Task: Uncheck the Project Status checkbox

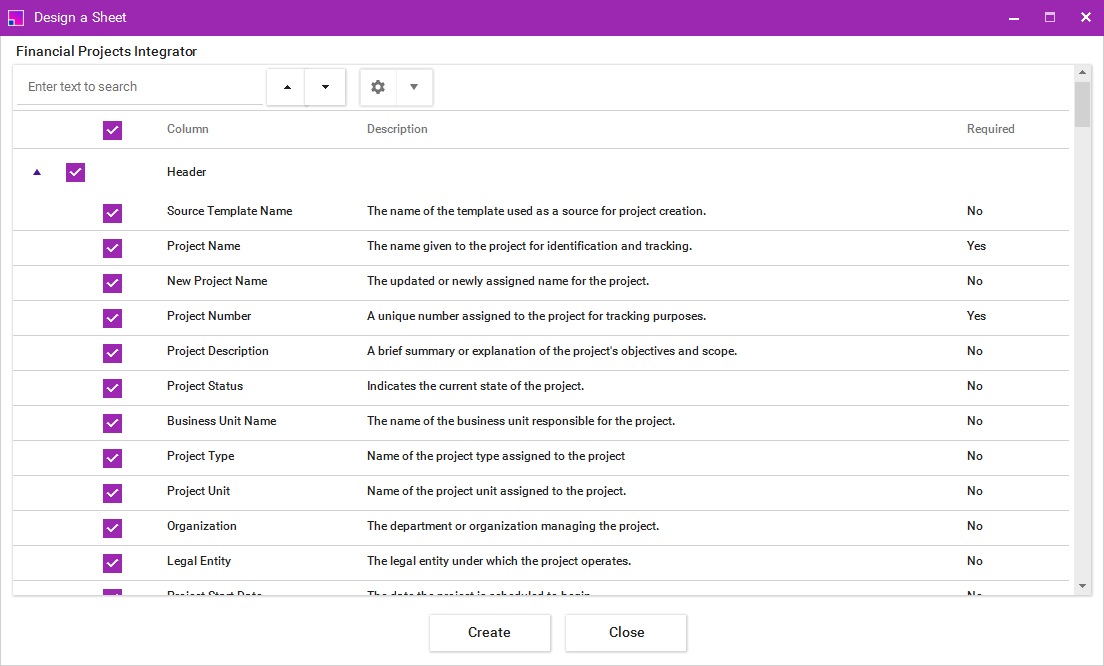Action: click(x=113, y=389)
